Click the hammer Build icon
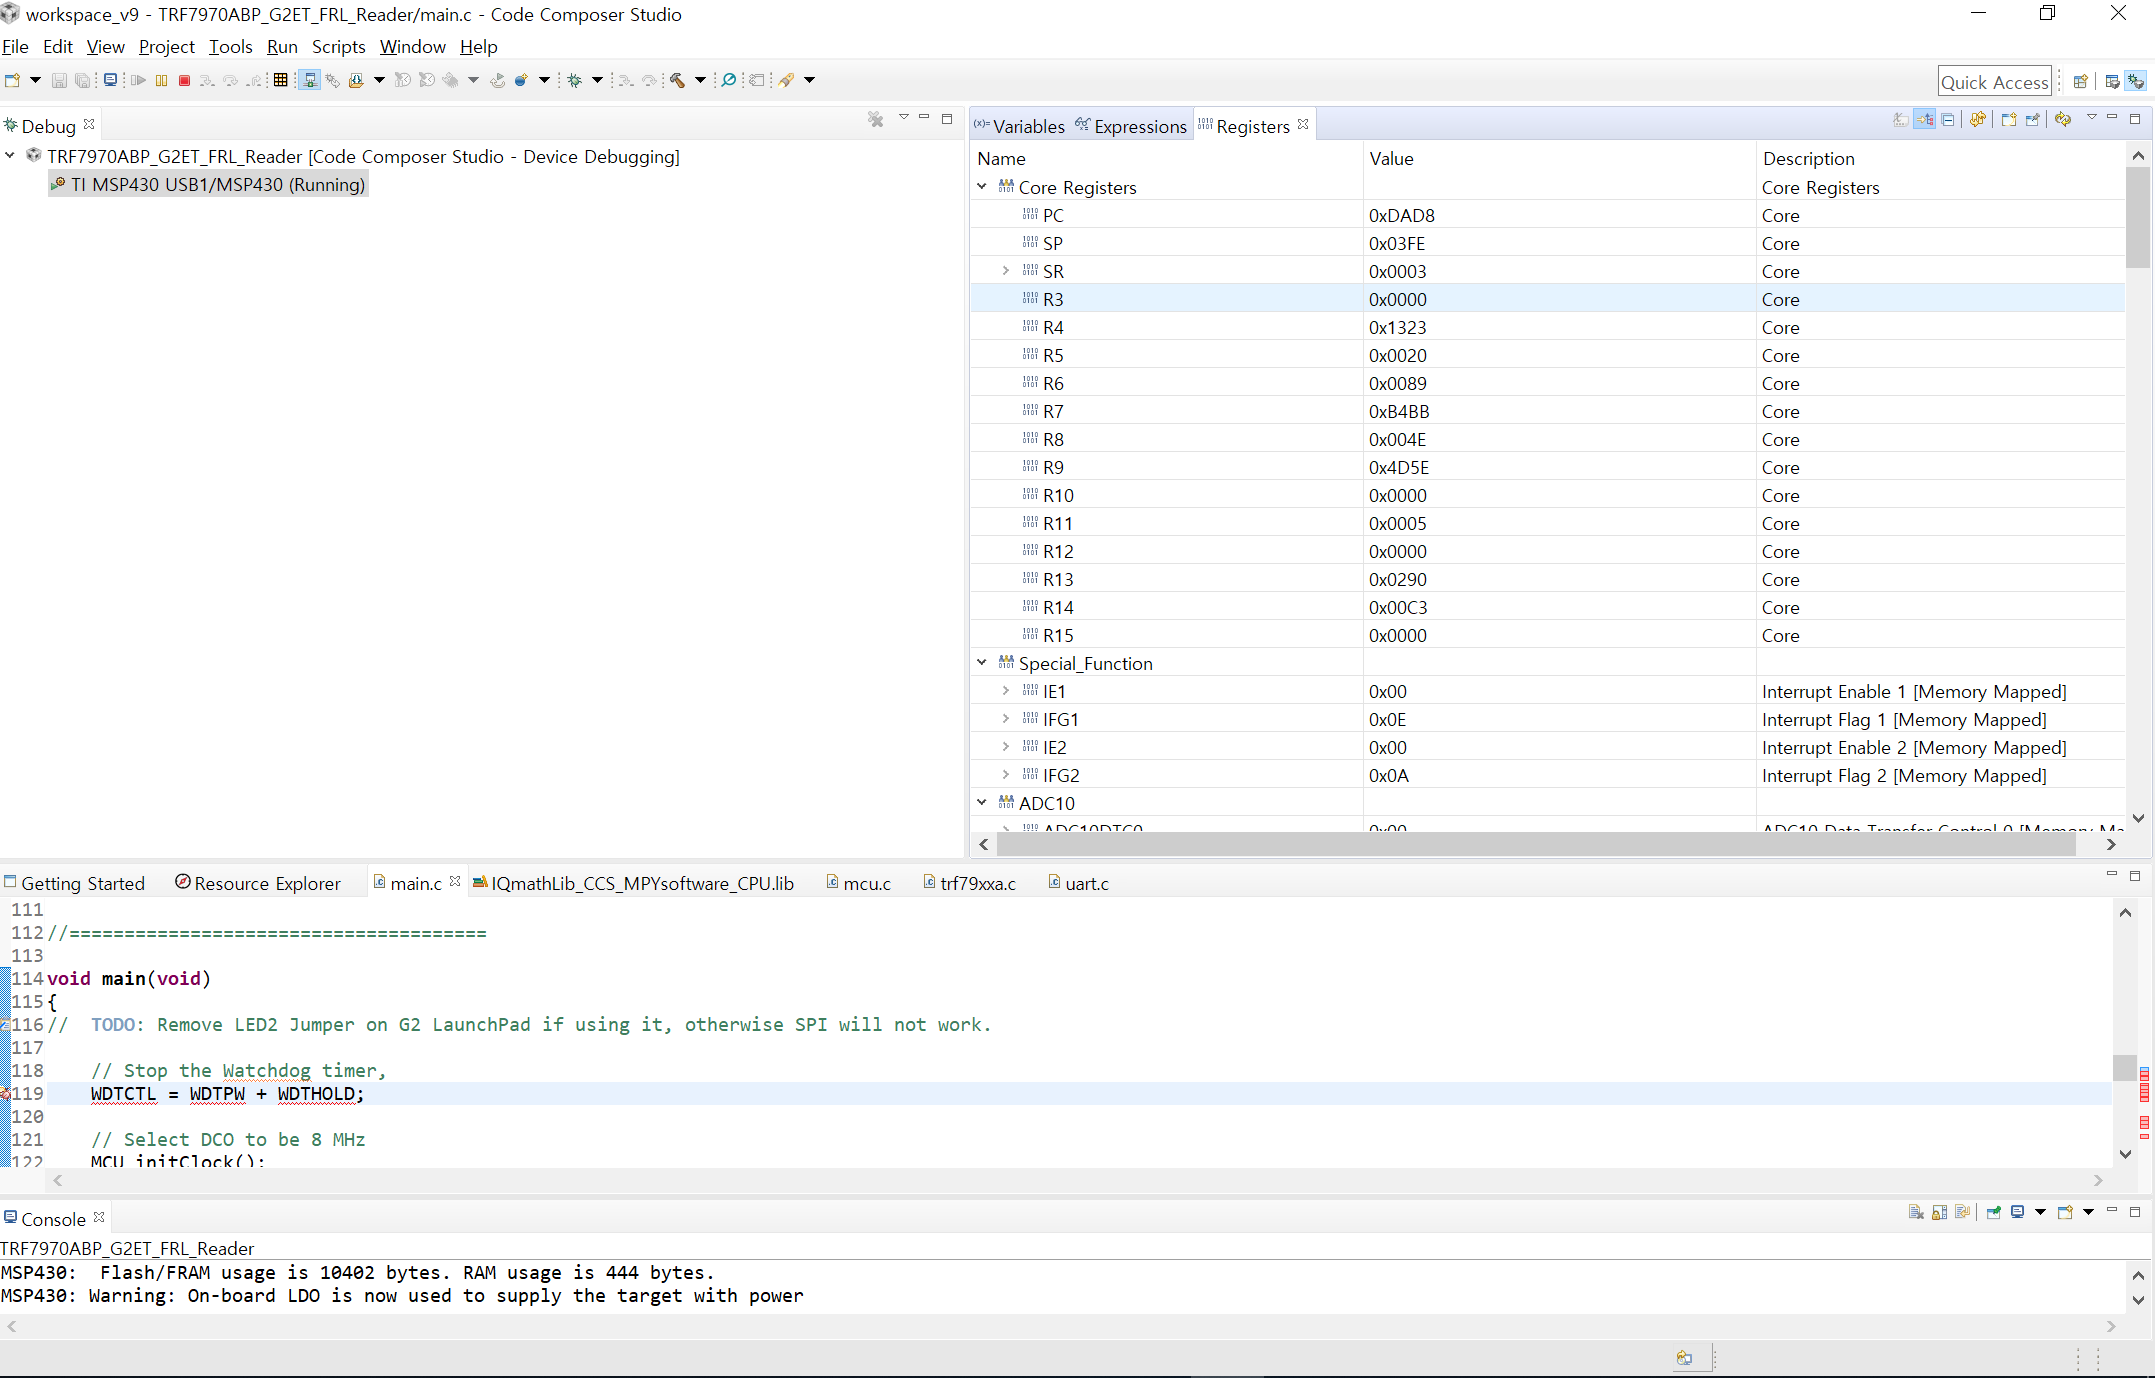 pos(678,81)
